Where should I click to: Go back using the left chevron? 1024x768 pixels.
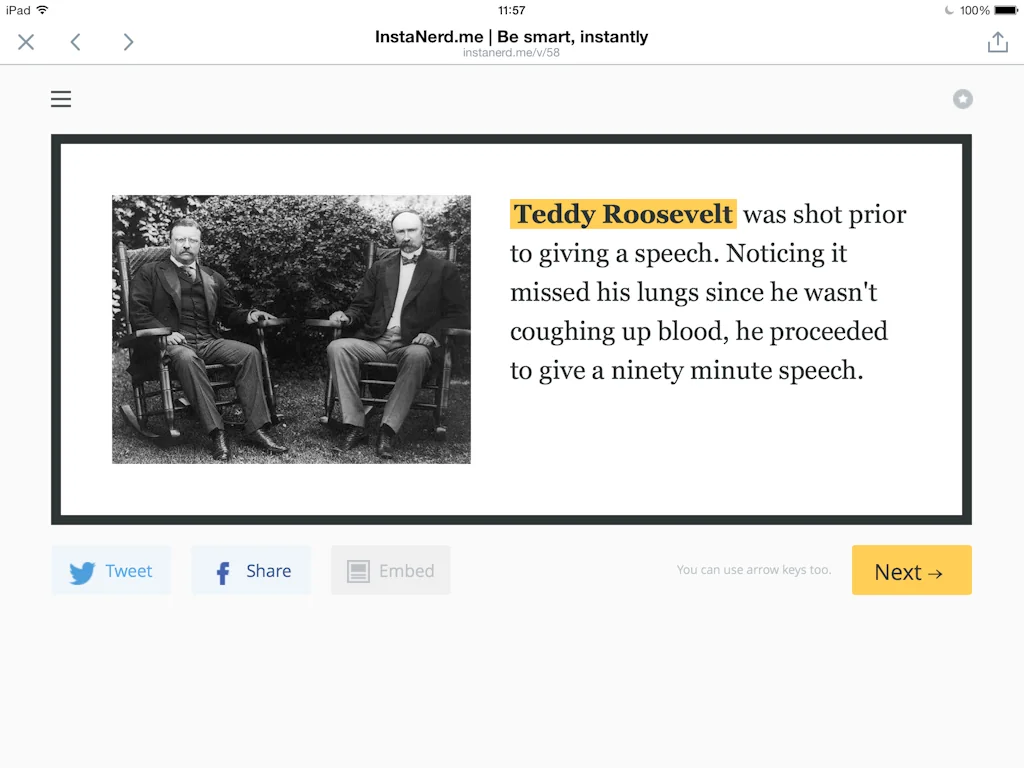click(76, 42)
